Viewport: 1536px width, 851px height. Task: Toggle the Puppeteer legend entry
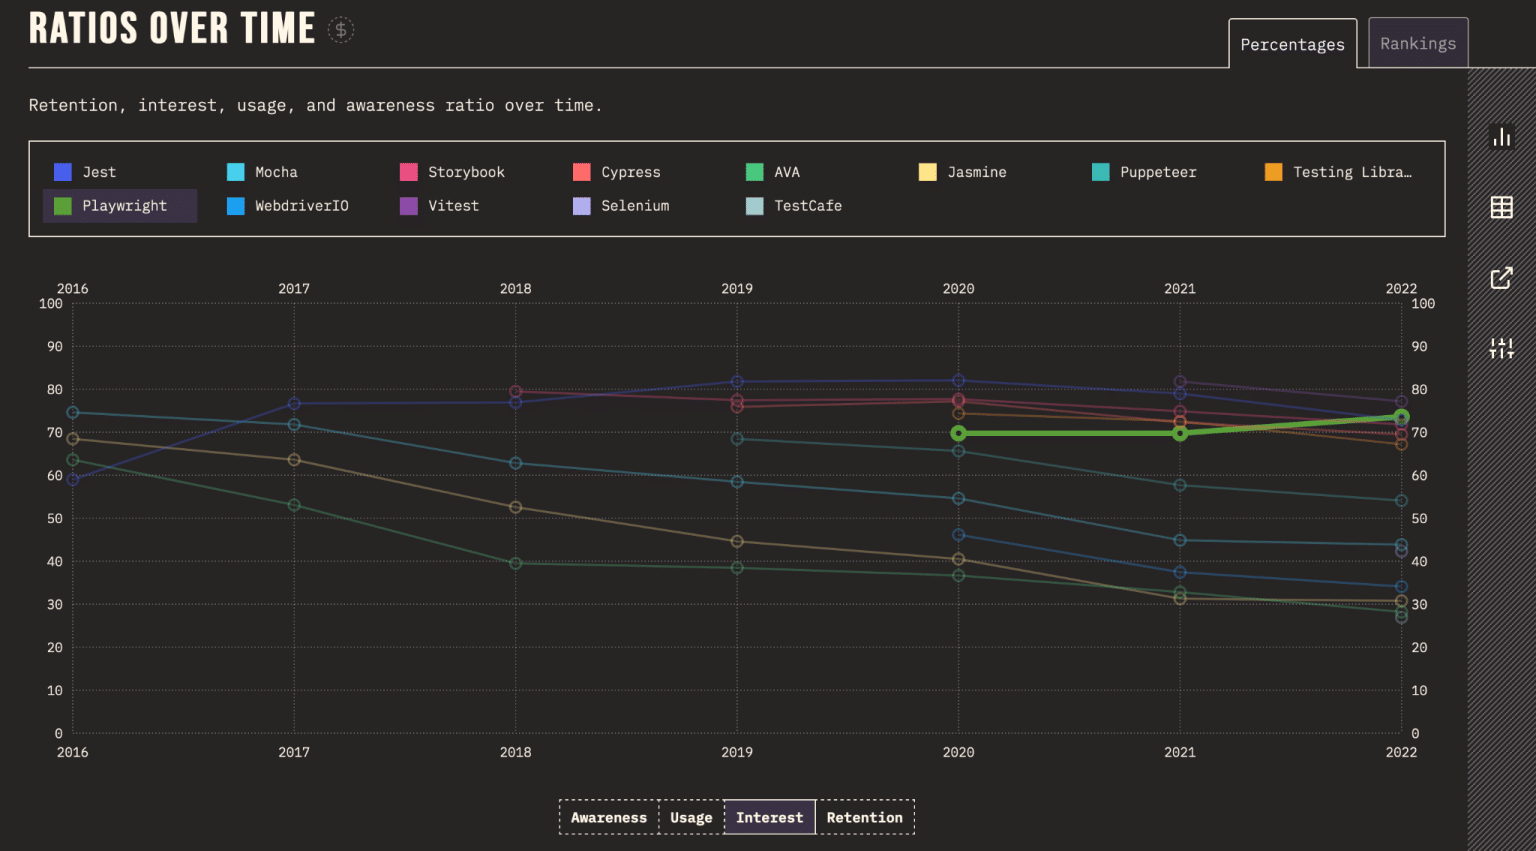(1144, 171)
